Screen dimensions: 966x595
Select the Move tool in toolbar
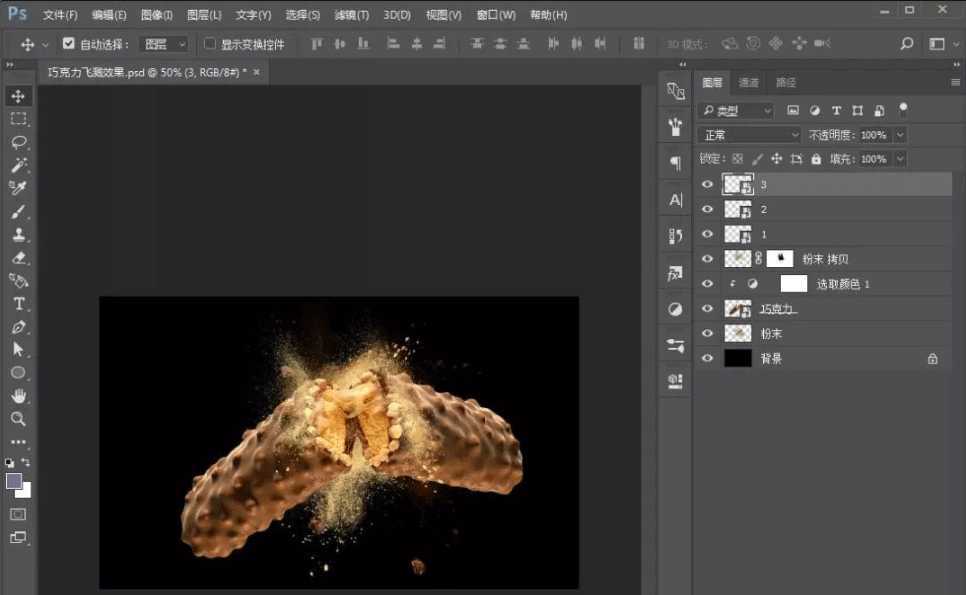click(18, 96)
